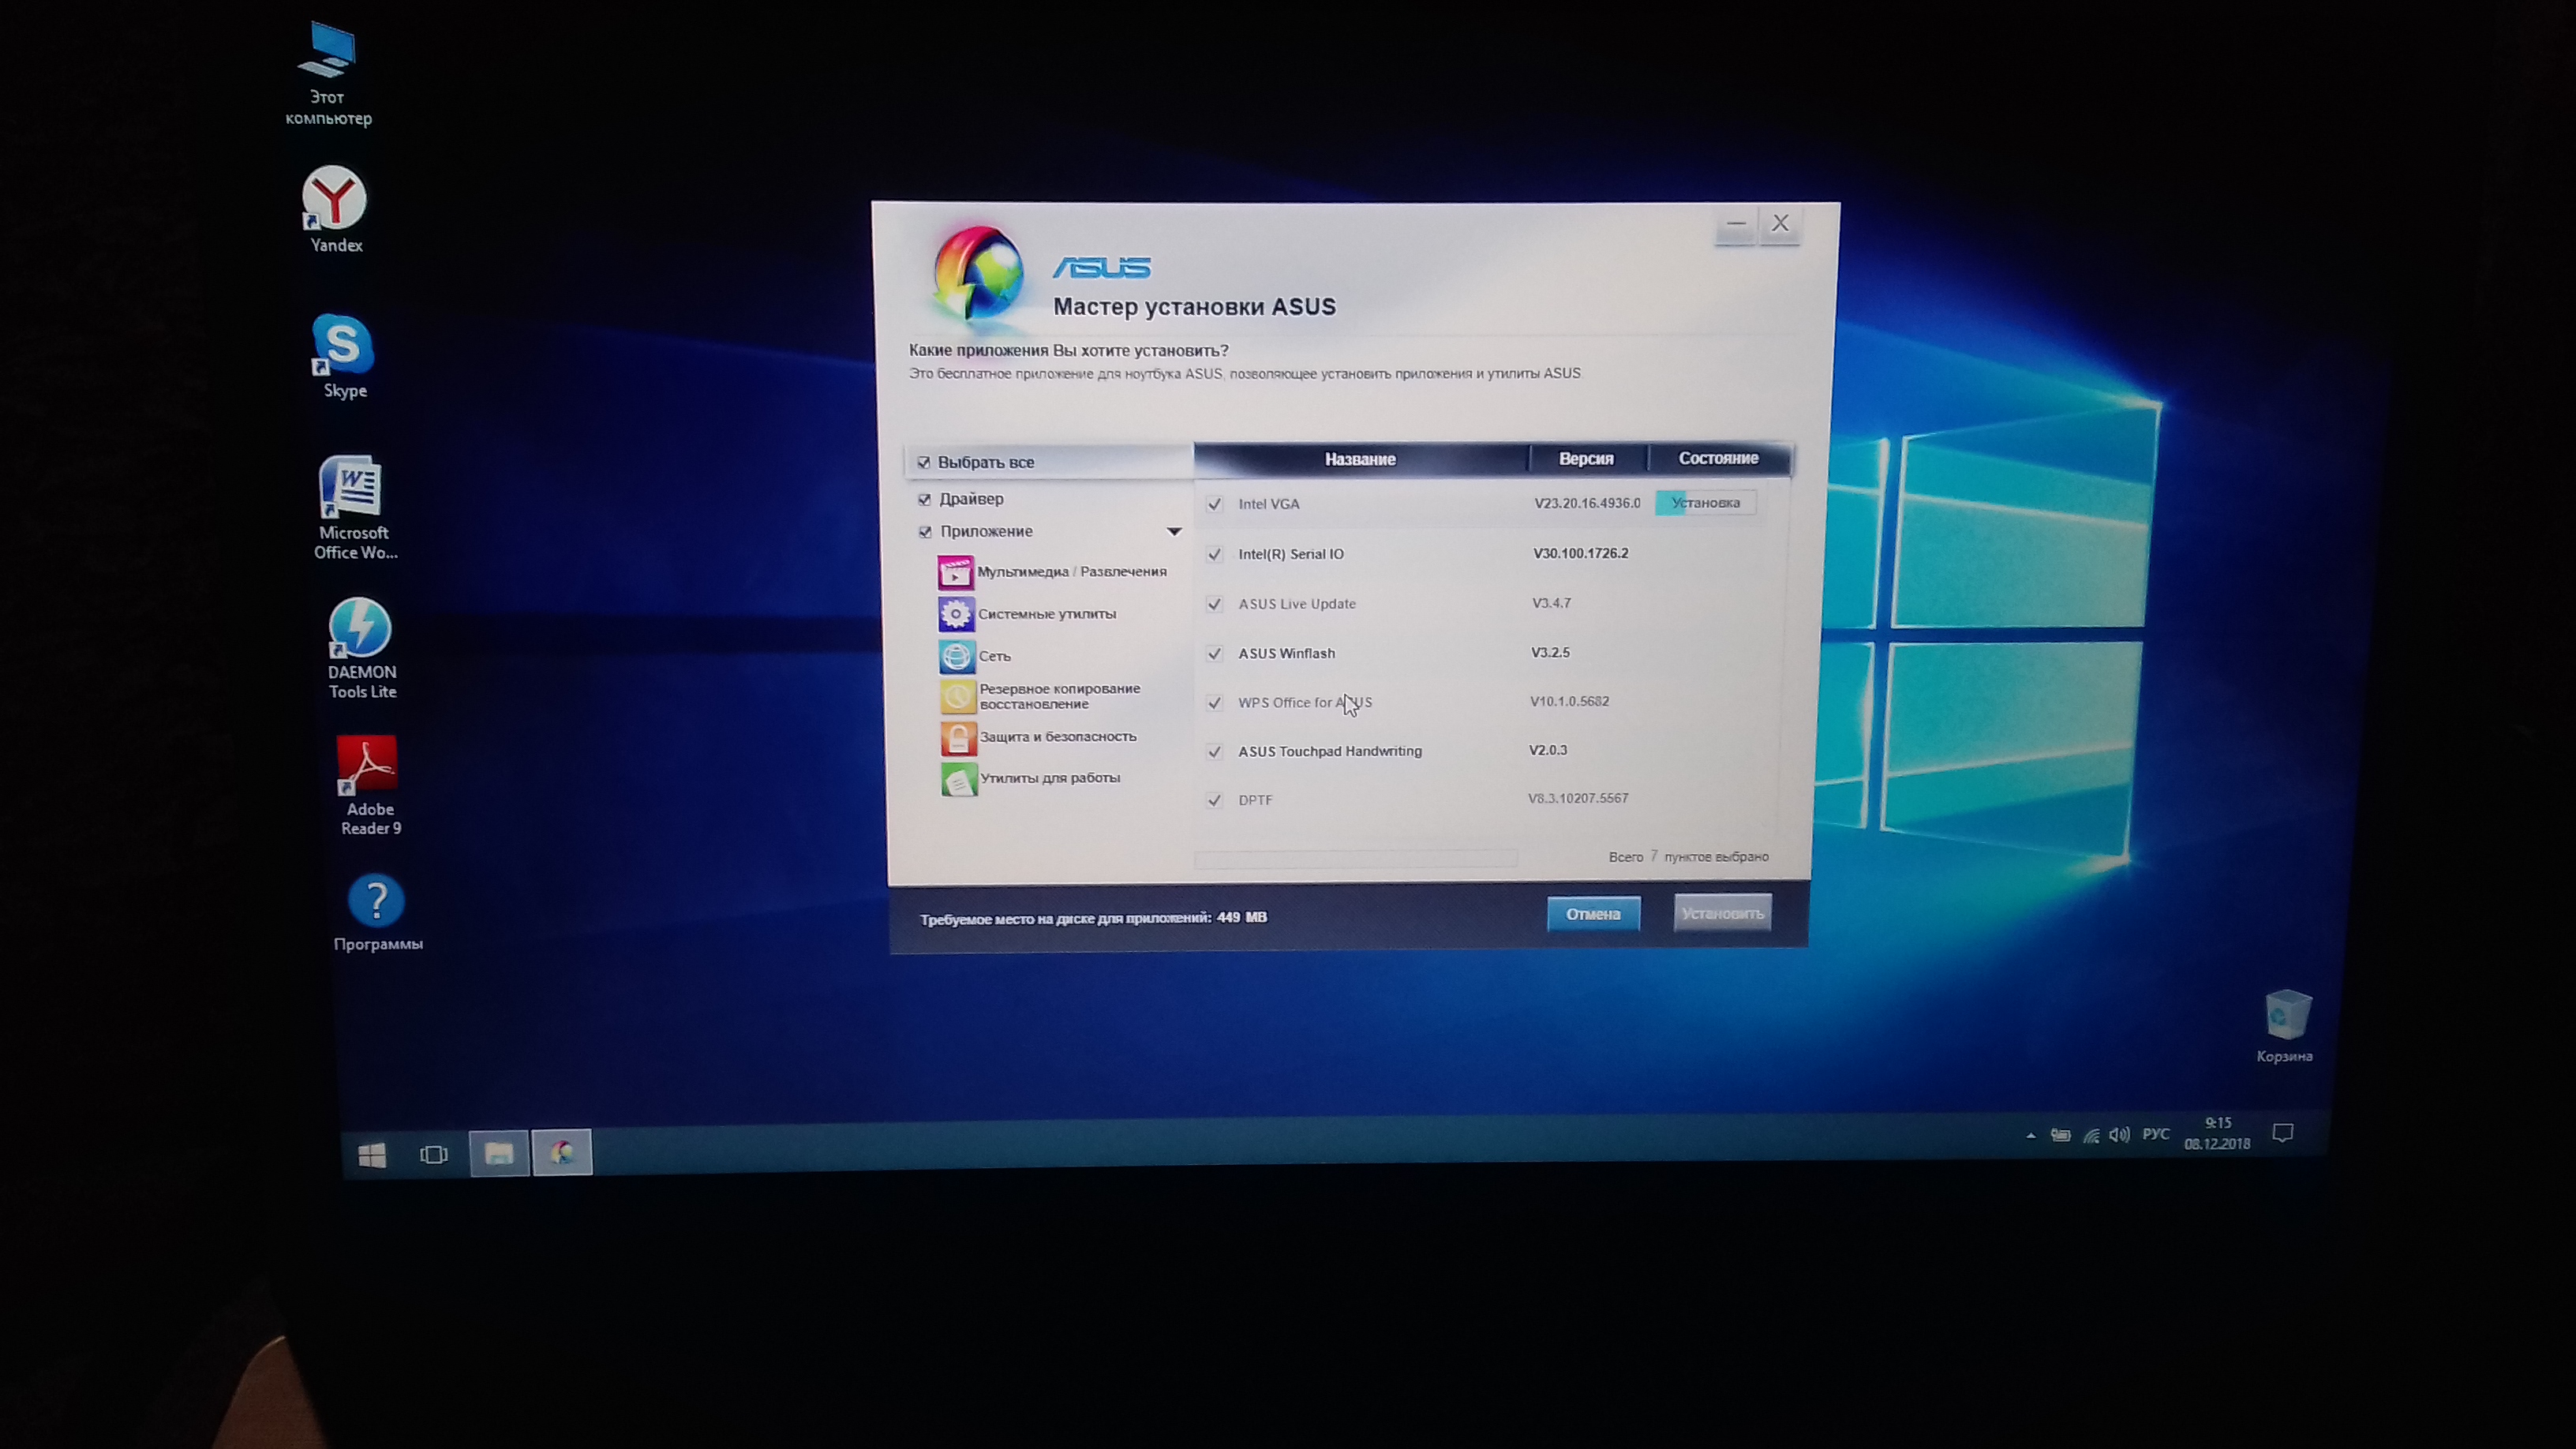This screenshot has width=2576, height=1449.
Task: Open Adobe Reader 9 shortcut
Action: [x=369, y=786]
